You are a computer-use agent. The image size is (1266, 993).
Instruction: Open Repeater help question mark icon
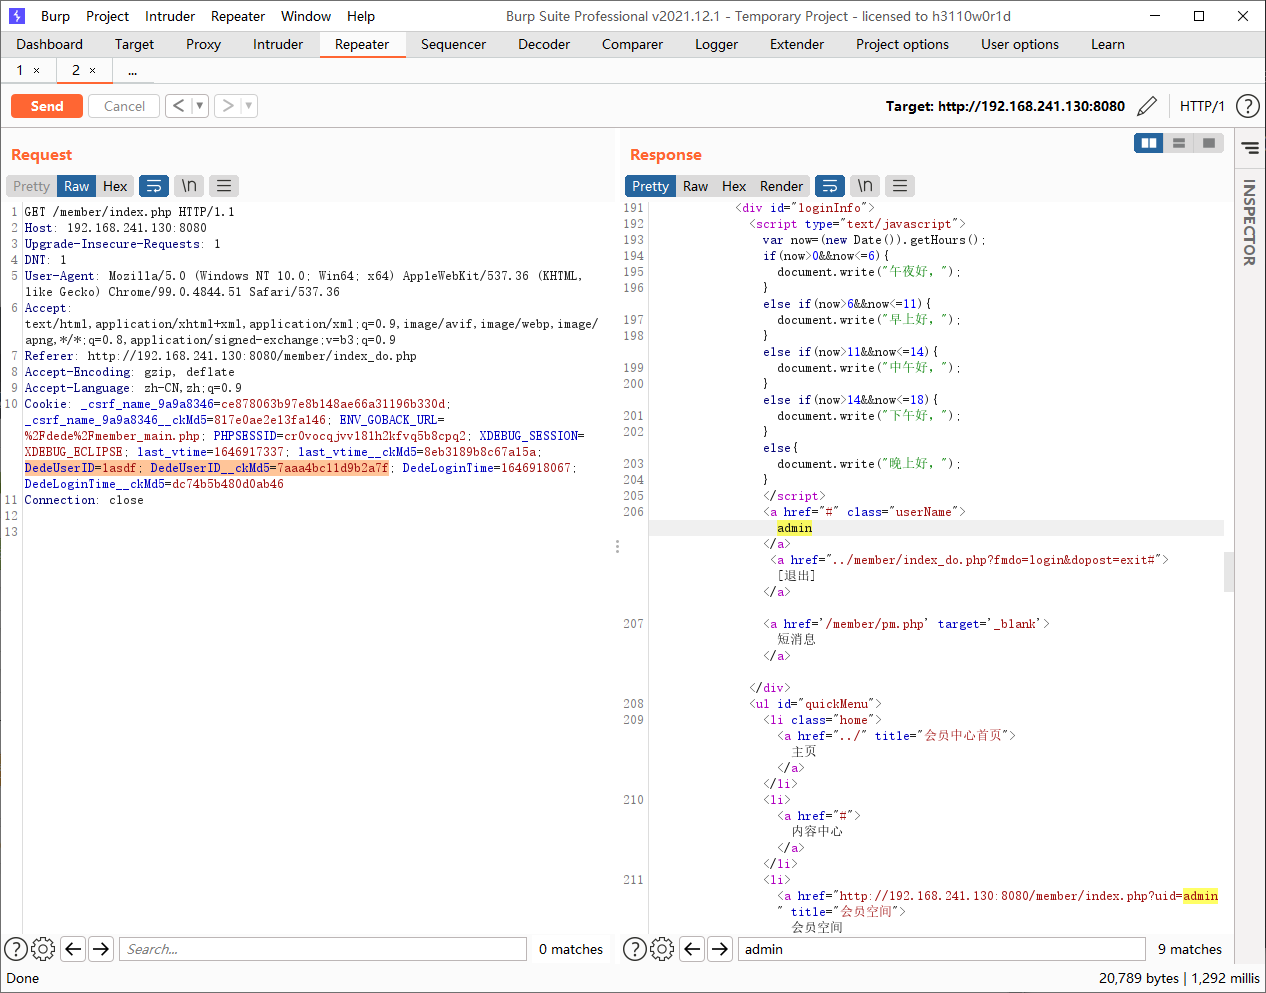tap(1247, 106)
